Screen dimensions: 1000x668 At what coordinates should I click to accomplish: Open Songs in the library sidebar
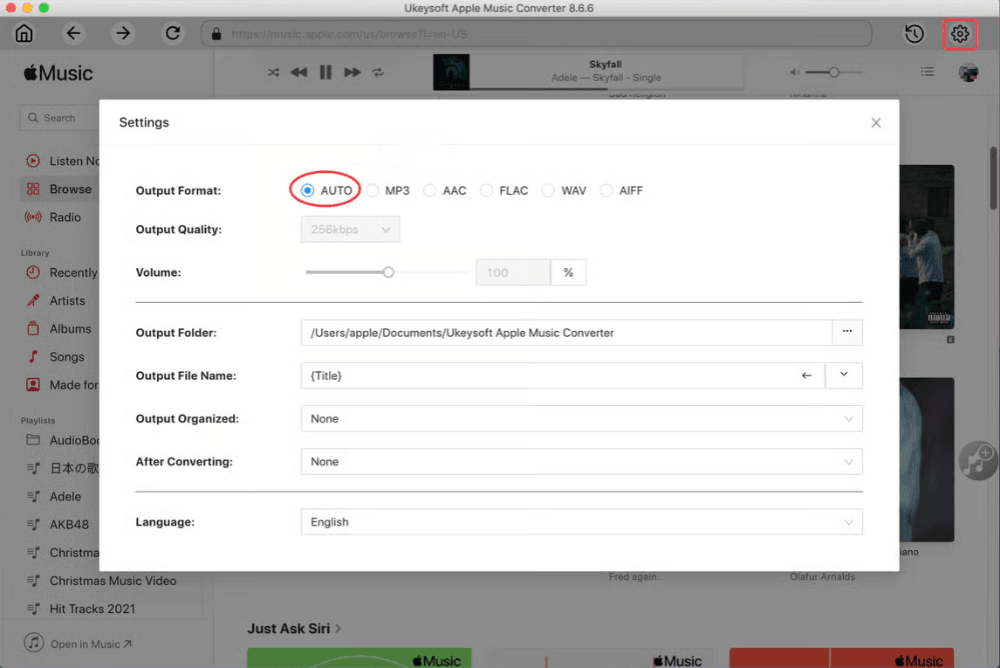(x=66, y=357)
